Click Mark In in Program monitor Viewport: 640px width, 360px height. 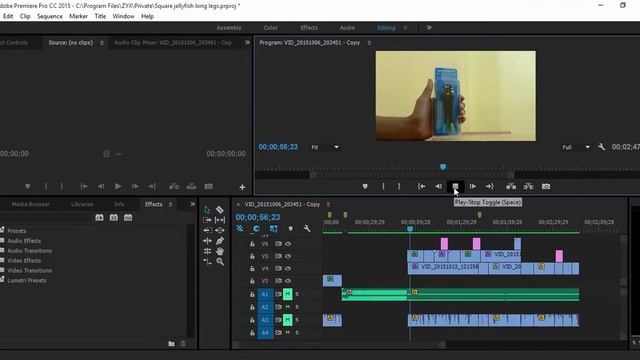[x=383, y=186]
